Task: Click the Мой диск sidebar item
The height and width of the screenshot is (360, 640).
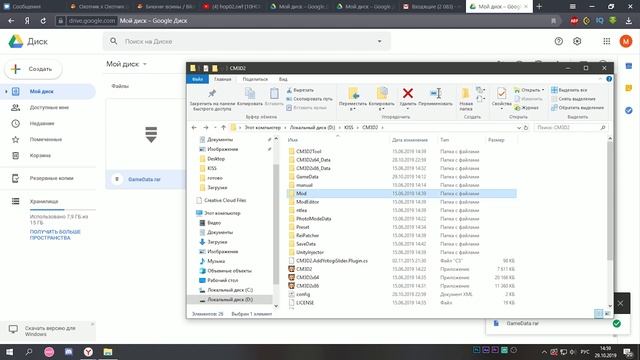Action: point(48,91)
